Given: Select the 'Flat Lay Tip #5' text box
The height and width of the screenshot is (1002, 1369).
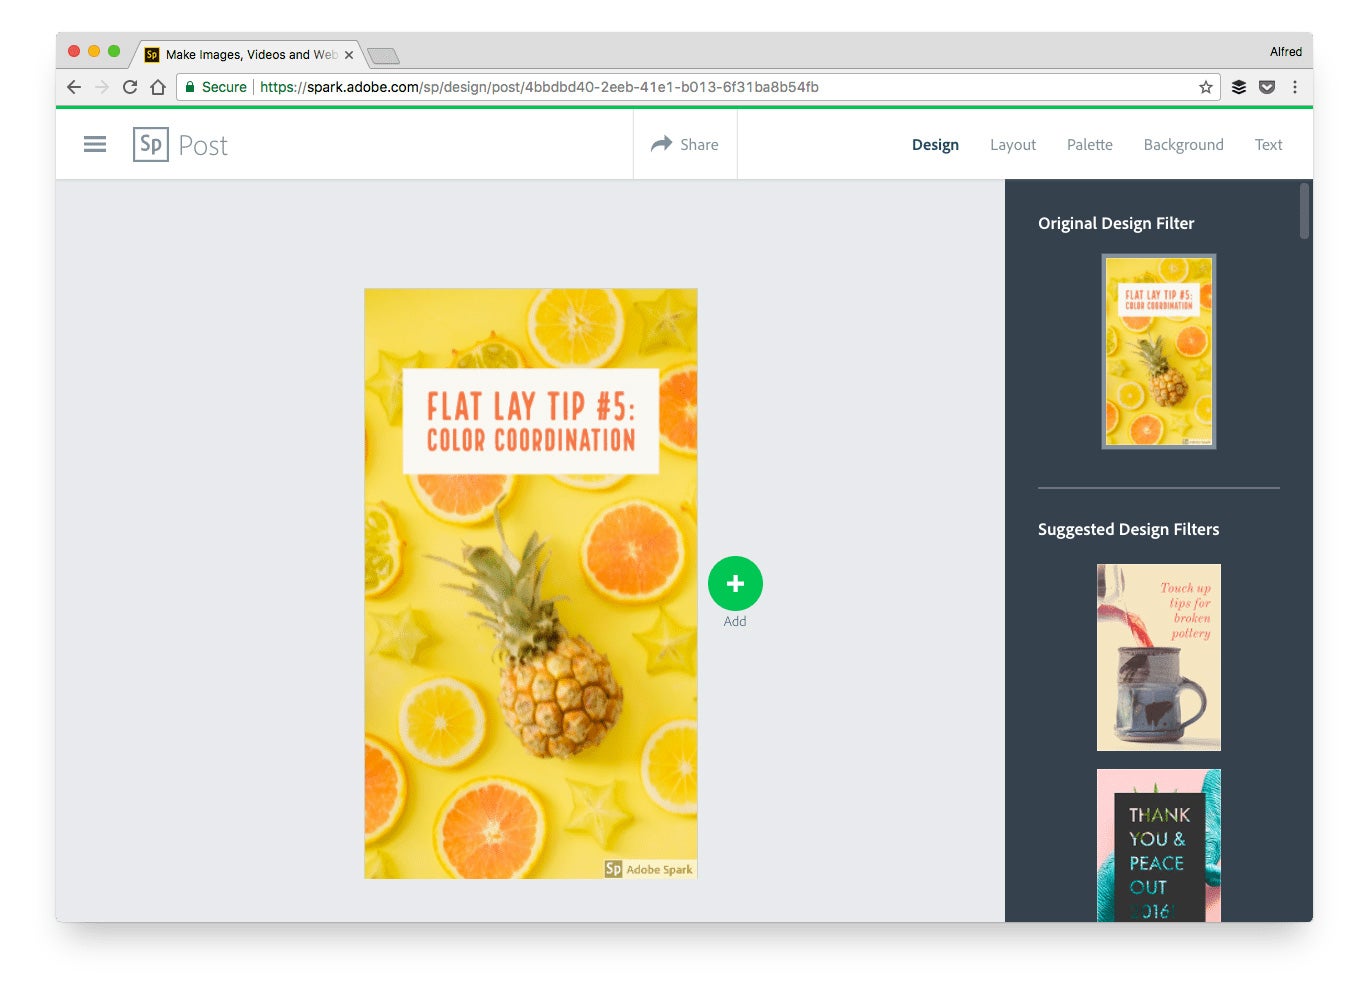Looking at the screenshot, I should tap(531, 421).
